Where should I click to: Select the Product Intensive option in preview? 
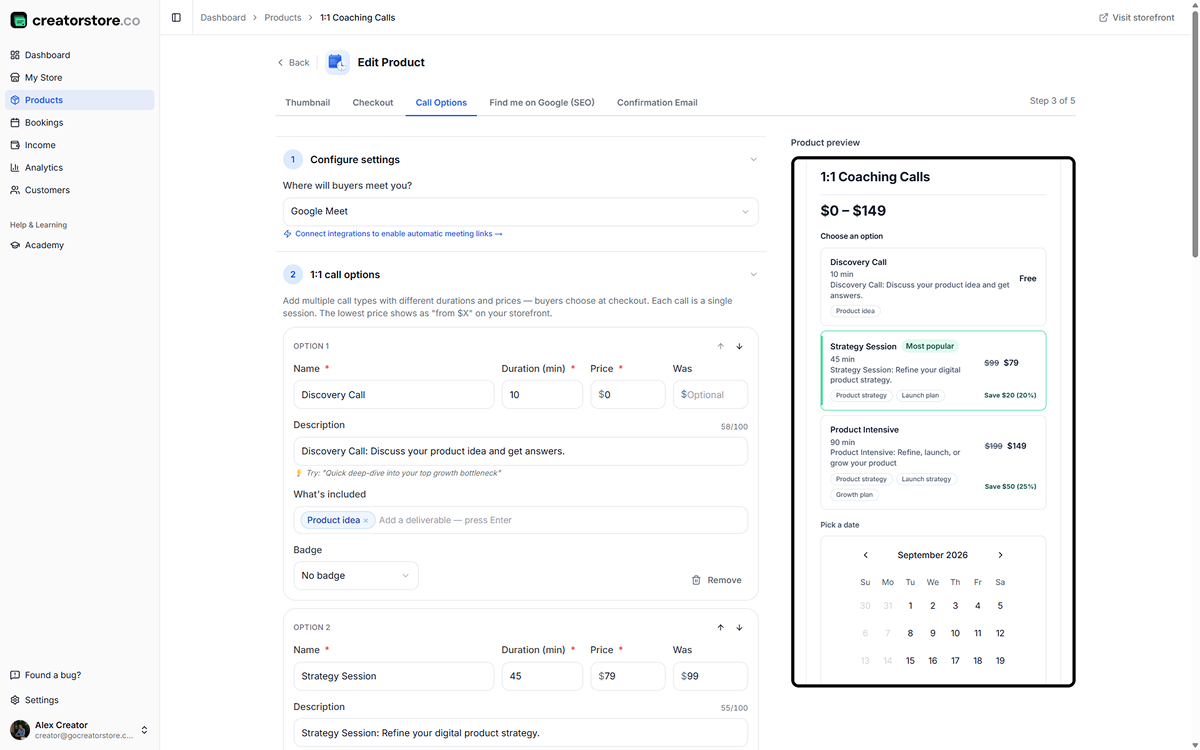(933, 462)
